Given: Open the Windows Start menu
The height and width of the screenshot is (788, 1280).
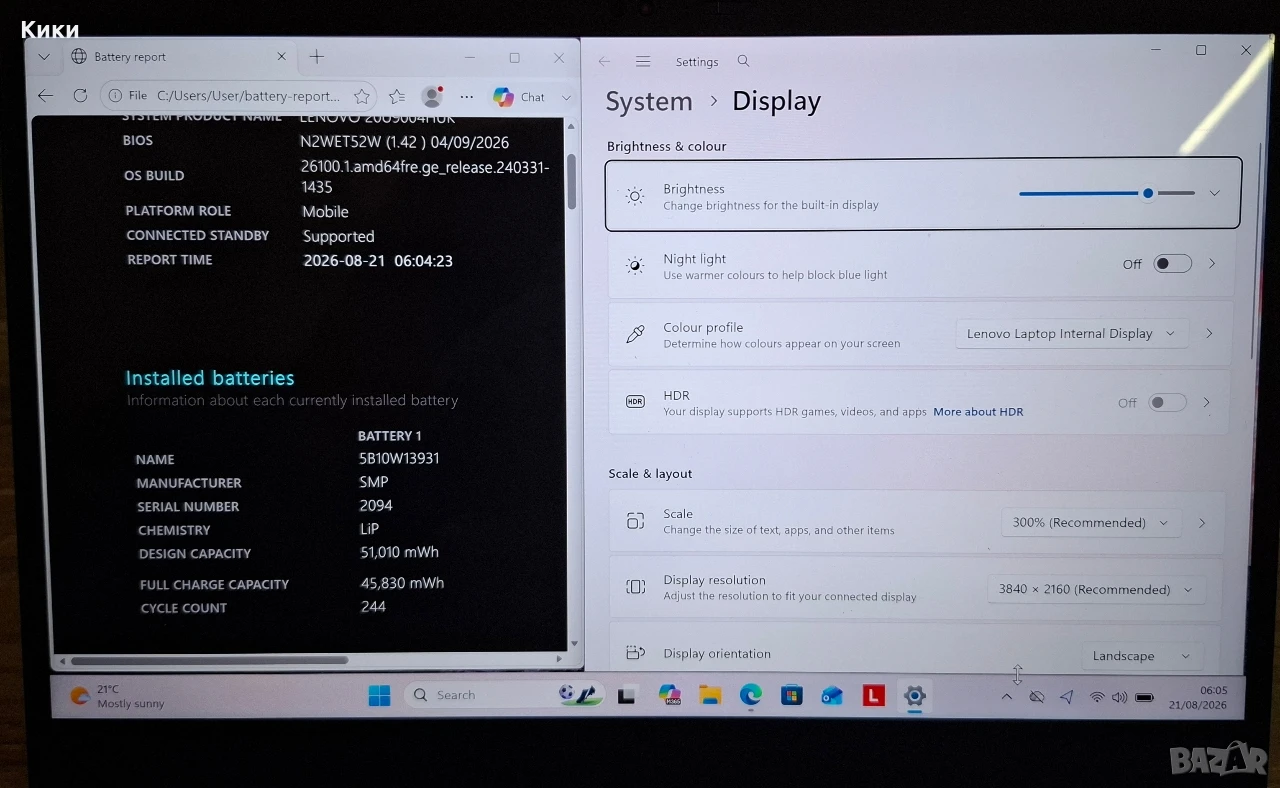Looking at the screenshot, I should click(x=380, y=696).
